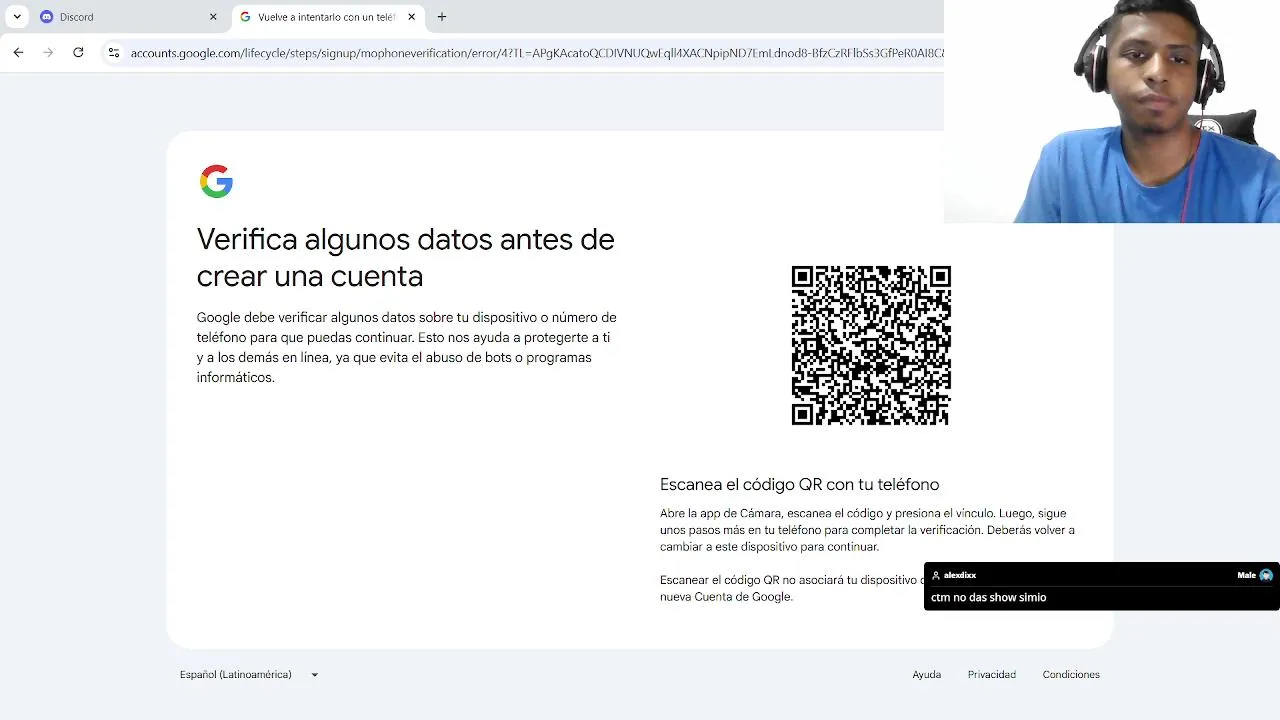Close the Discord tab
This screenshot has height=720, width=1280.
point(213,17)
